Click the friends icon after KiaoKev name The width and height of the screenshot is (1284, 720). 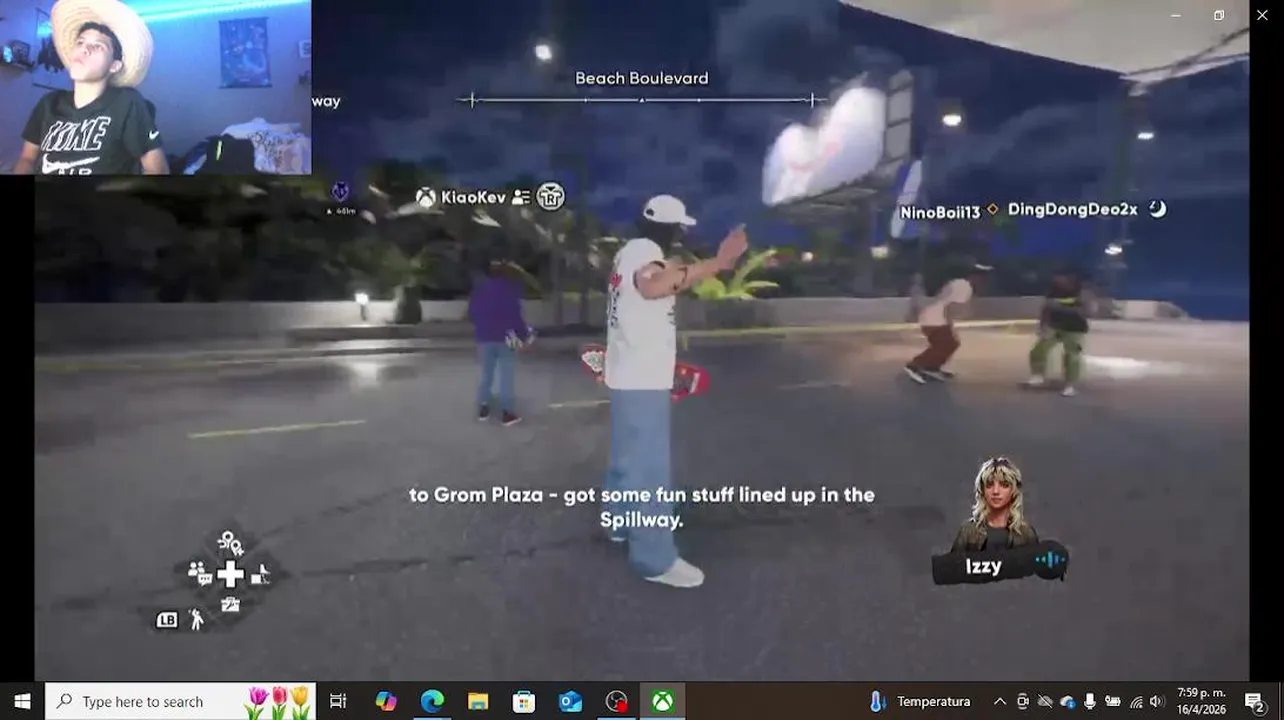pyautogui.click(x=520, y=197)
